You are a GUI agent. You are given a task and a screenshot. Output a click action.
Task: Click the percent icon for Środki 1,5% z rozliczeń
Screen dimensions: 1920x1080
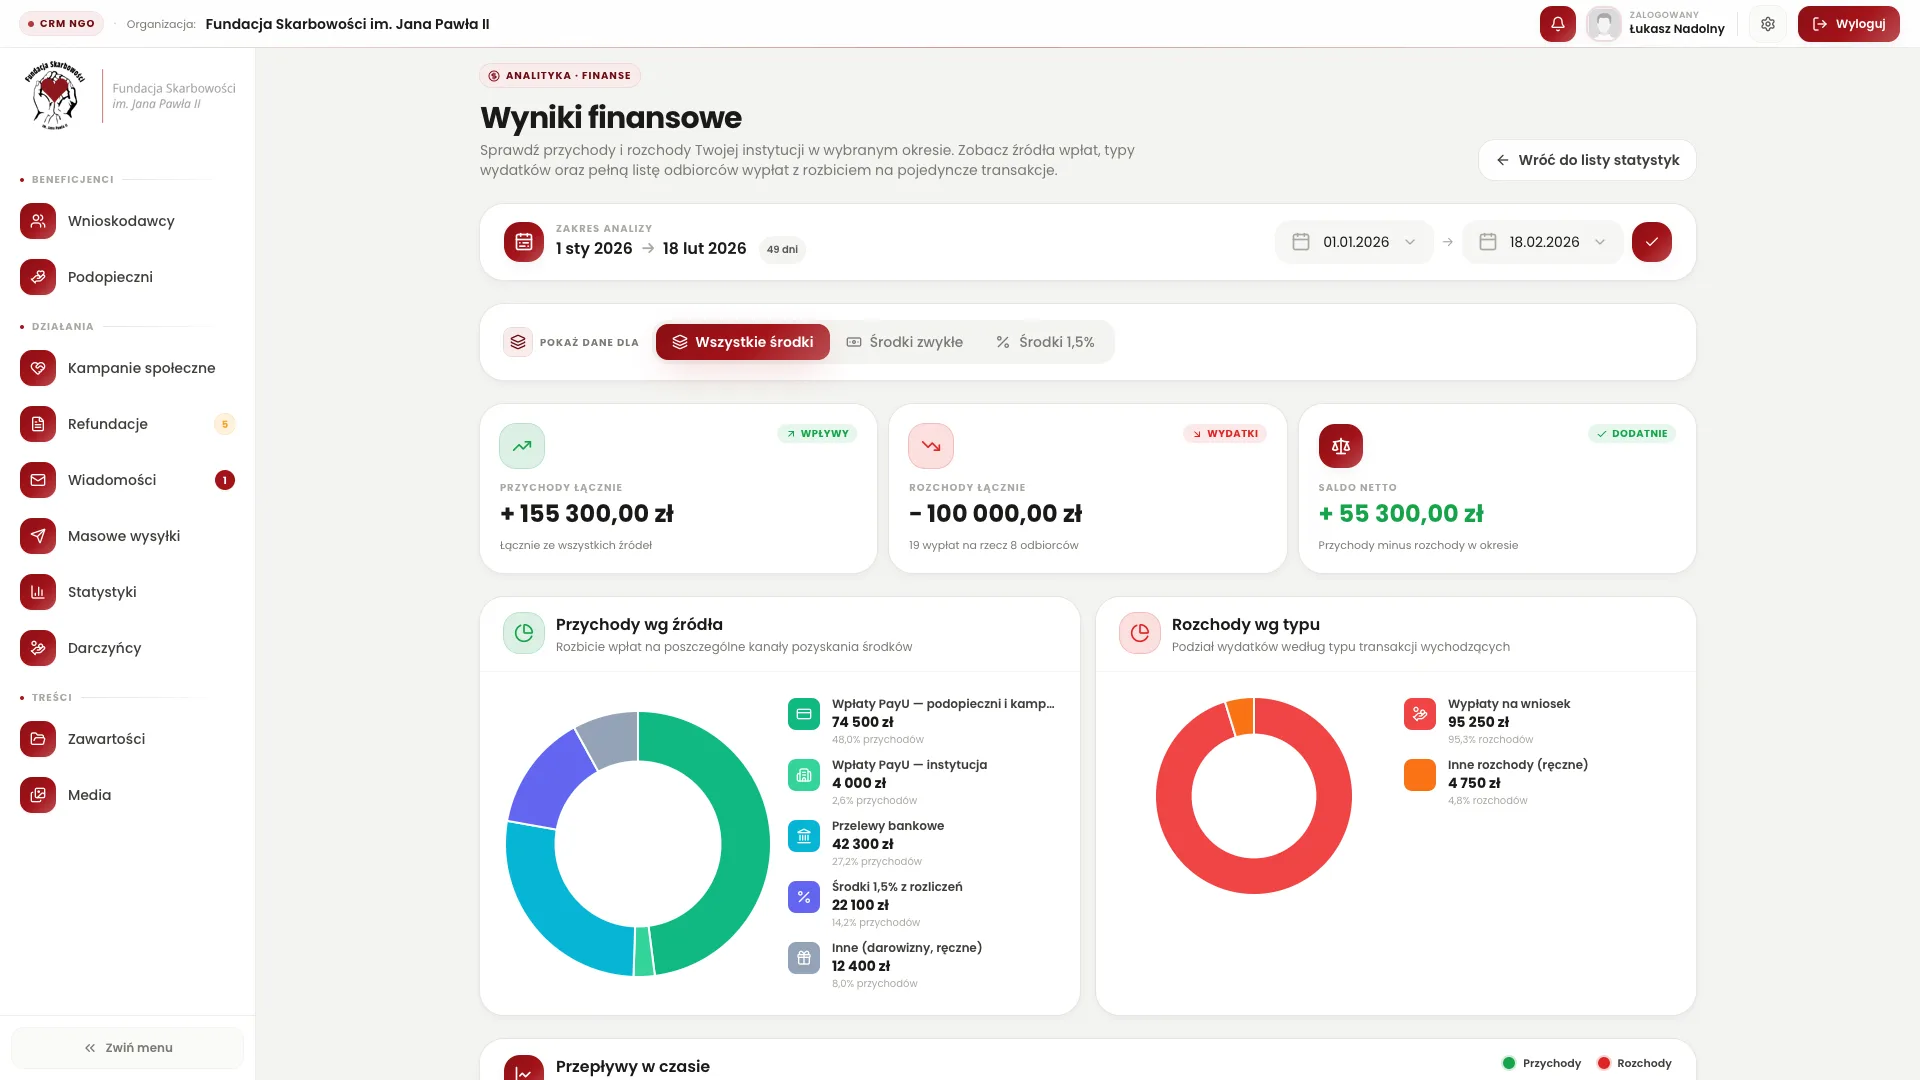click(804, 897)
